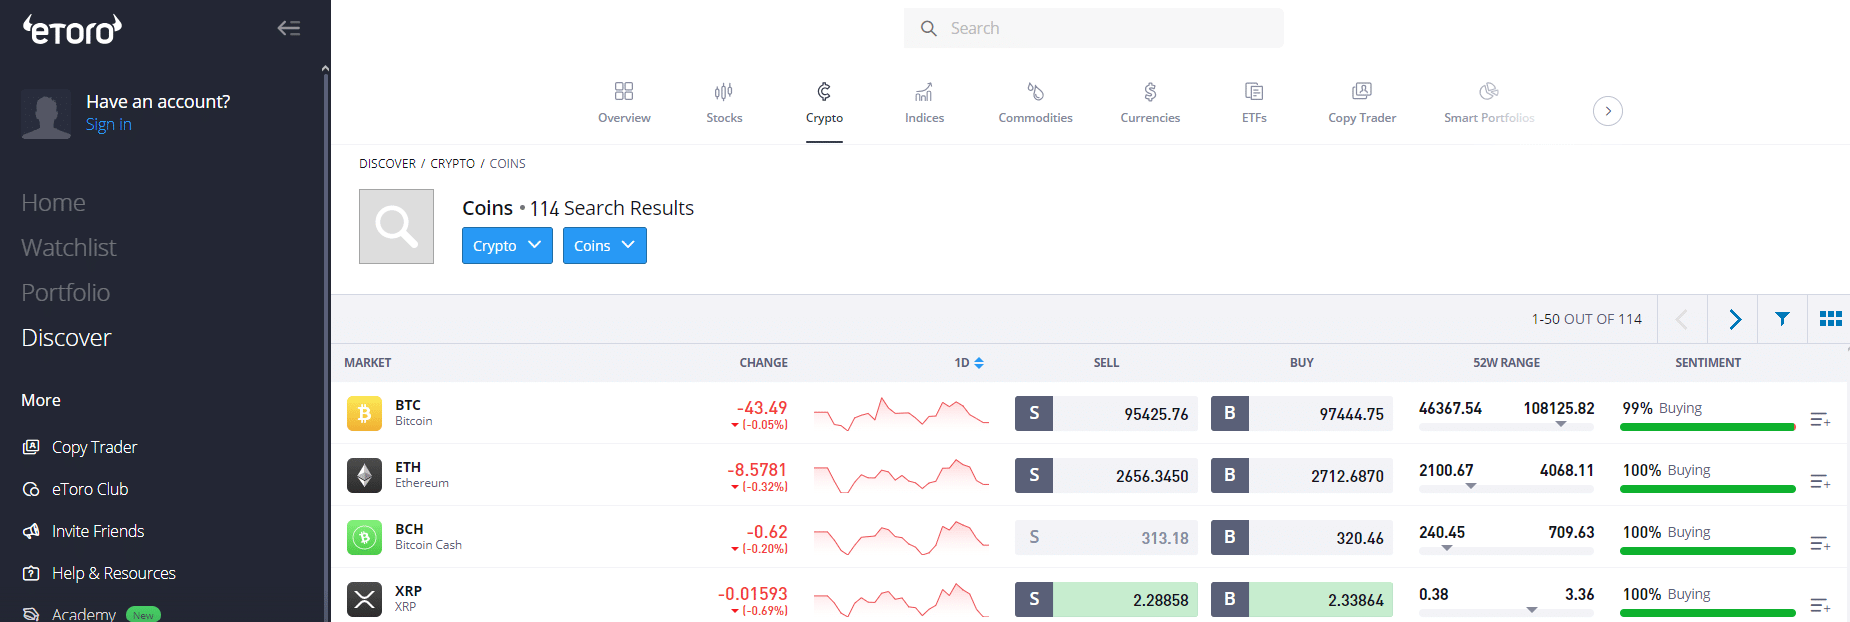This screenshot has width=1850, height=622.
Task: Click the Bitcoin coin icon
Action: click(x=364, y=413)
